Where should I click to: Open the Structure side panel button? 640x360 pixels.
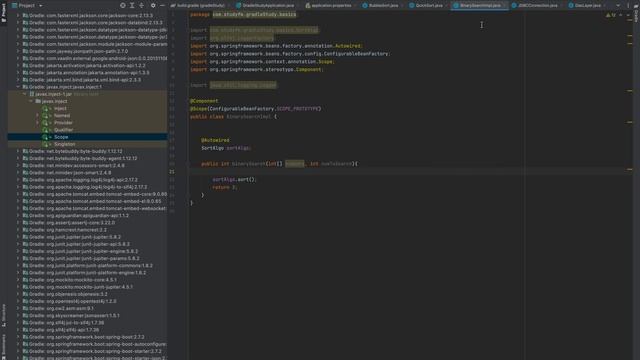pyautogui.click(x=4, y=315)
